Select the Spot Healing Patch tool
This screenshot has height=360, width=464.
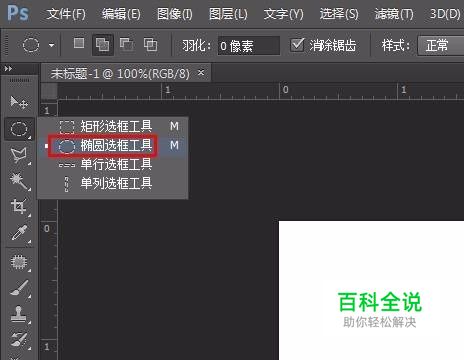pyautogui.click(x=19, y=262)
